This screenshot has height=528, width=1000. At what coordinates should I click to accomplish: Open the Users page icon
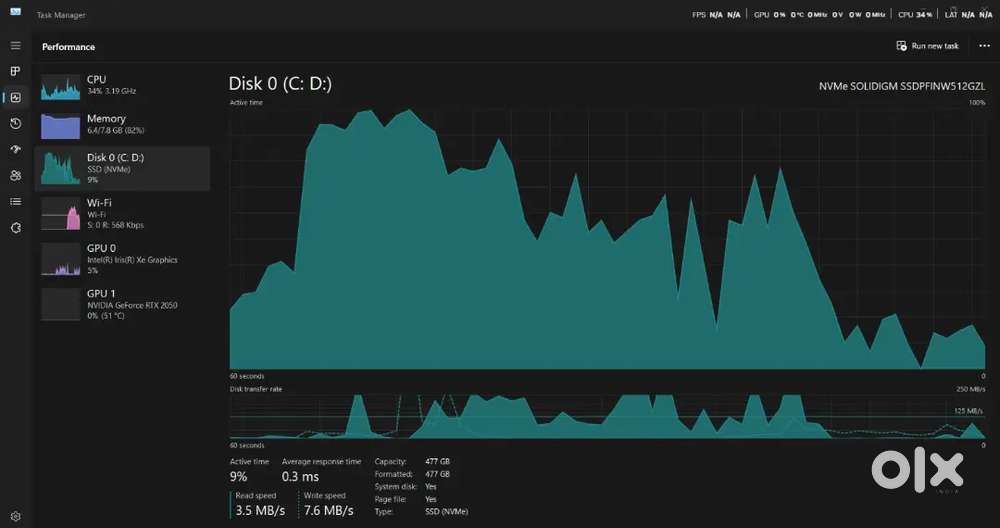(x=15, y=176)
